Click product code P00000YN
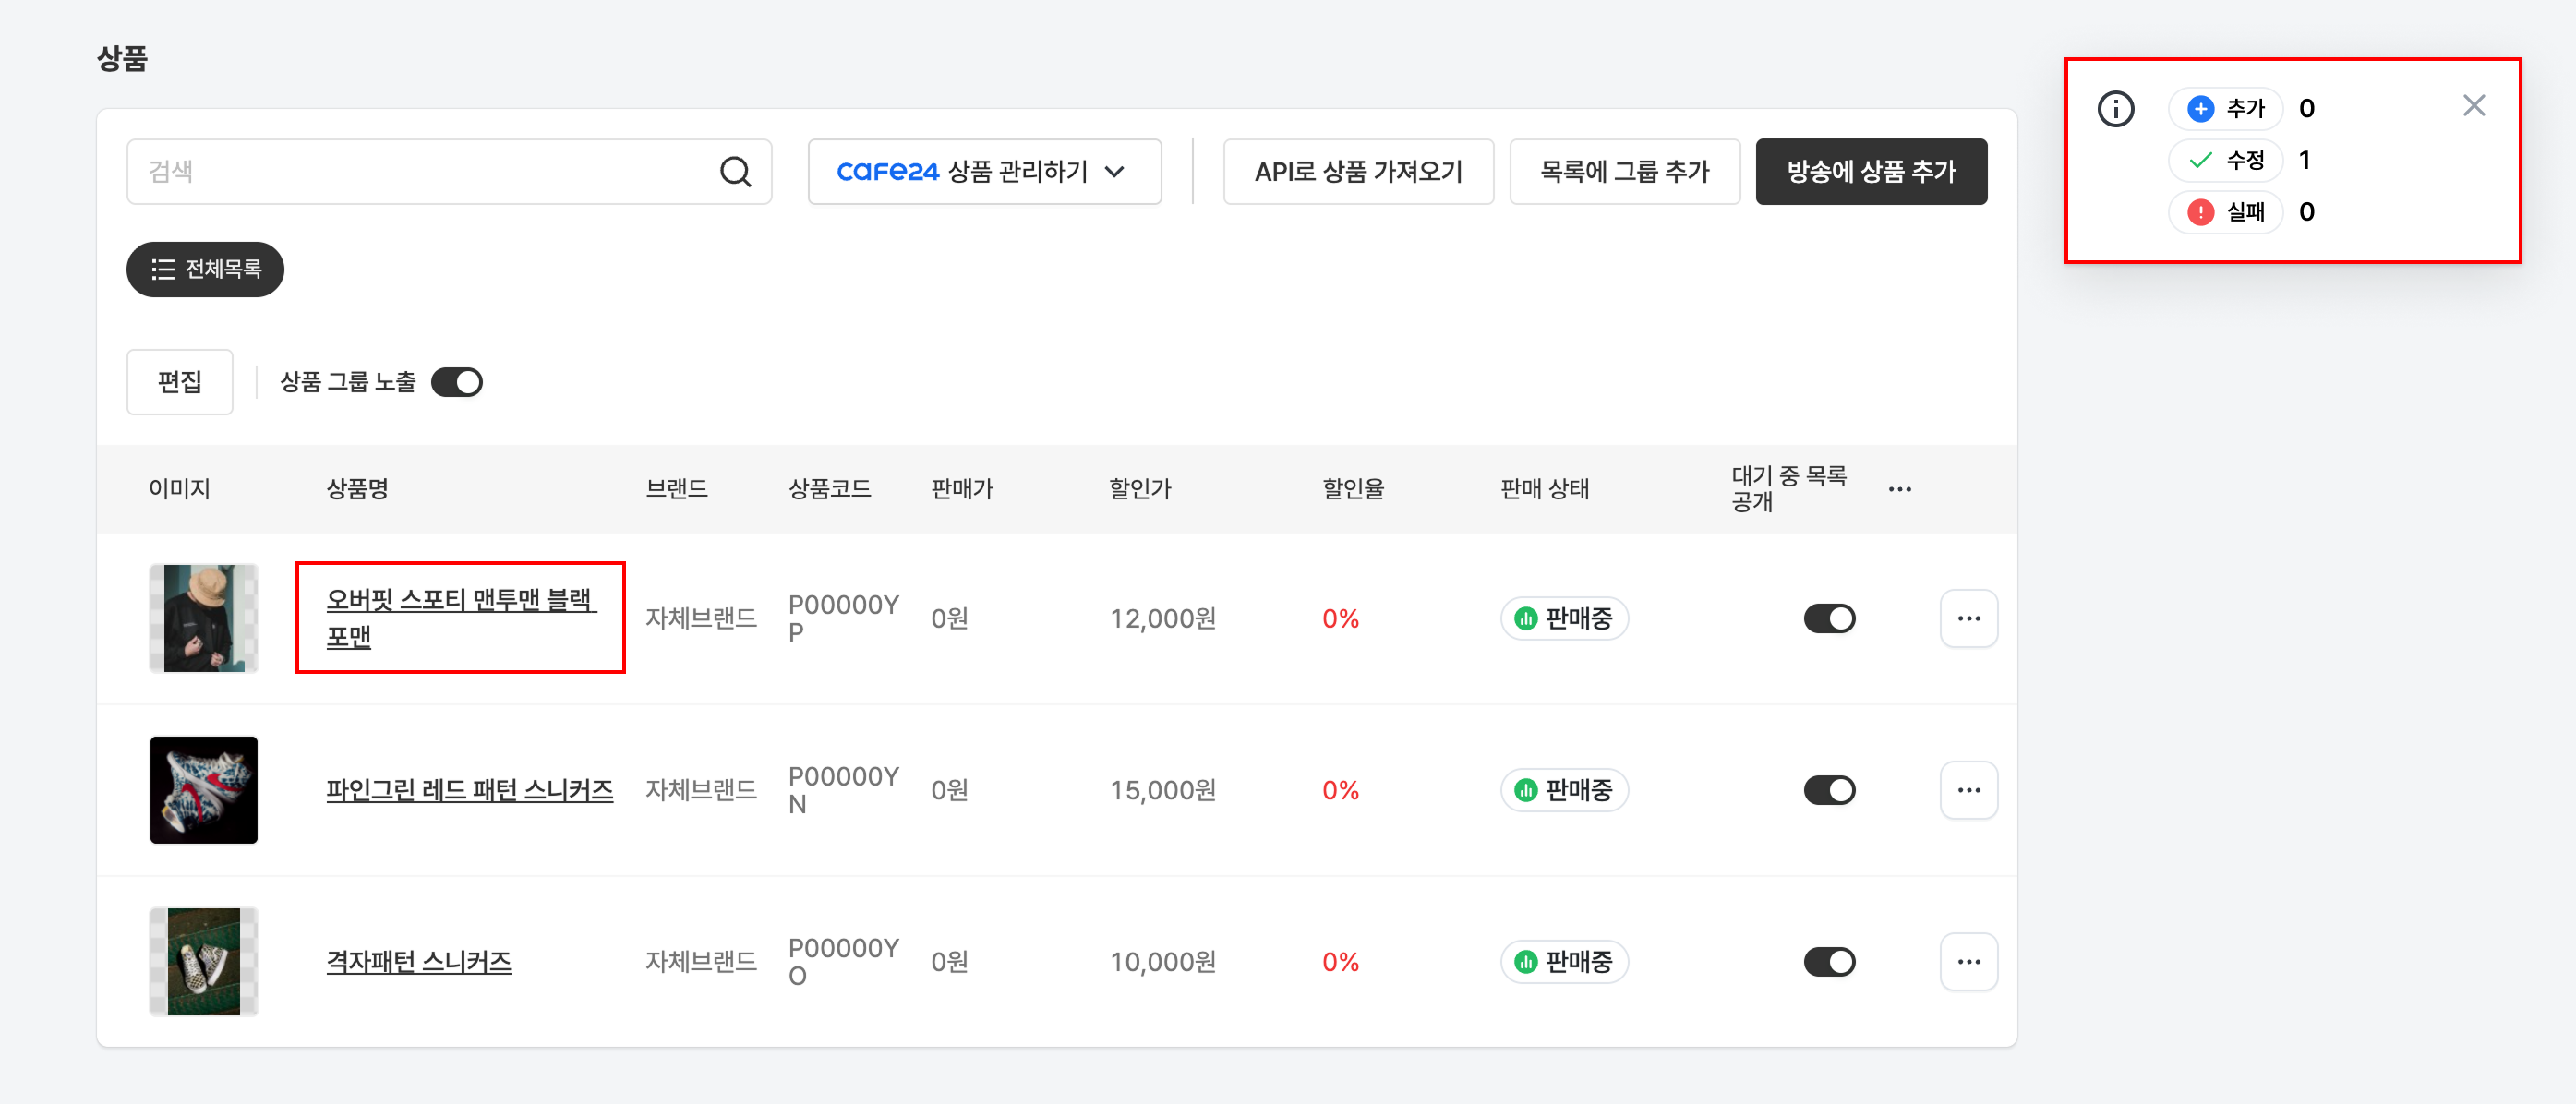 click(843, 790)
